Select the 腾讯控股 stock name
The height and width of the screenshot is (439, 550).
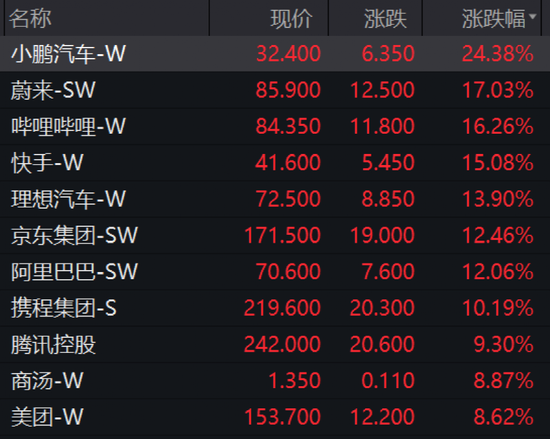tap(53, 344)
